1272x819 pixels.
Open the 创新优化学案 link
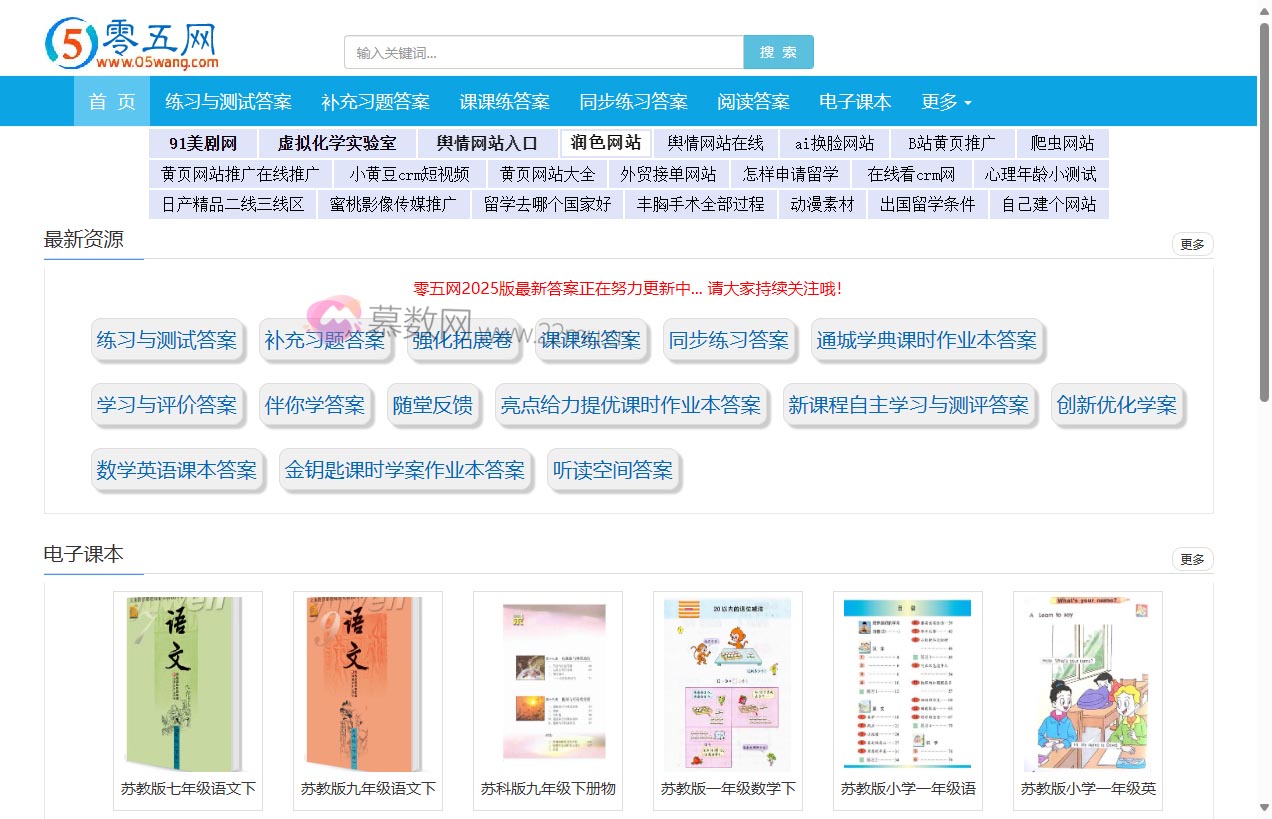[x=1117, y=404]
